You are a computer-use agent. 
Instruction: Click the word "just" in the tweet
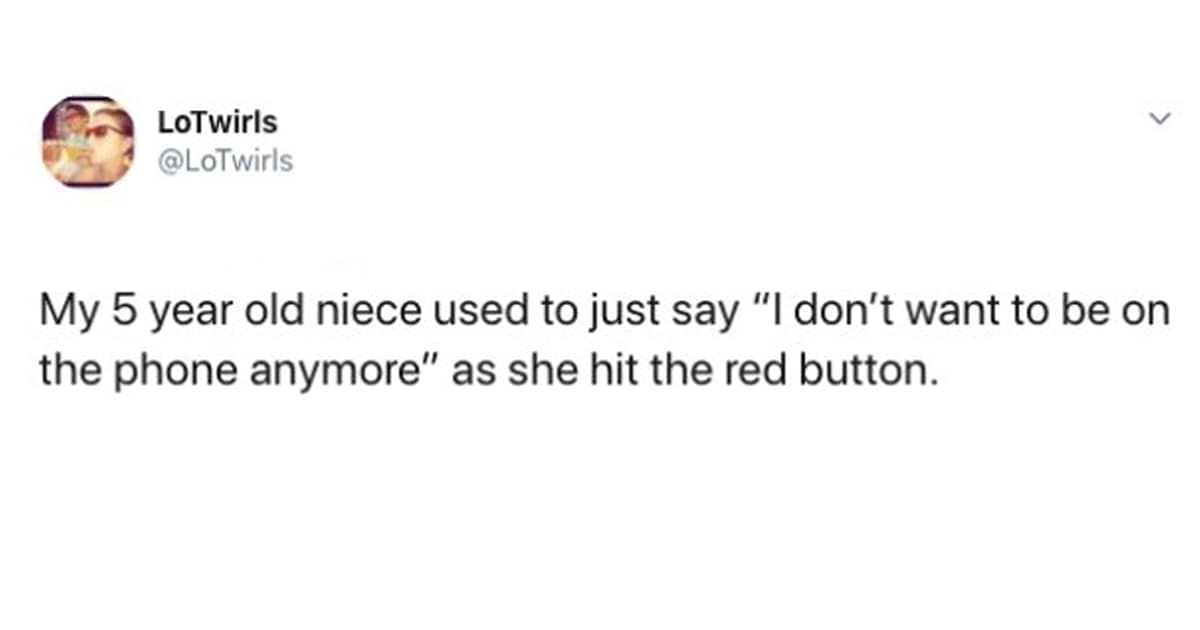click(590, 313)
